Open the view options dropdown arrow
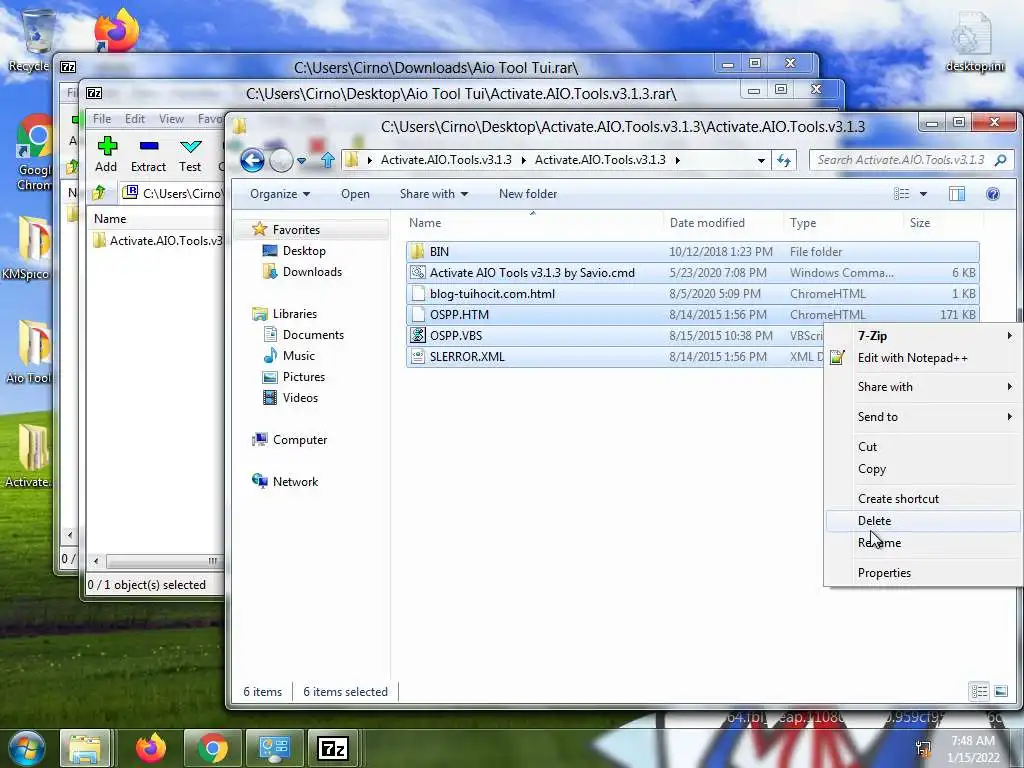The height and width of the screenshot is (768, 1024). coord(923,194)
